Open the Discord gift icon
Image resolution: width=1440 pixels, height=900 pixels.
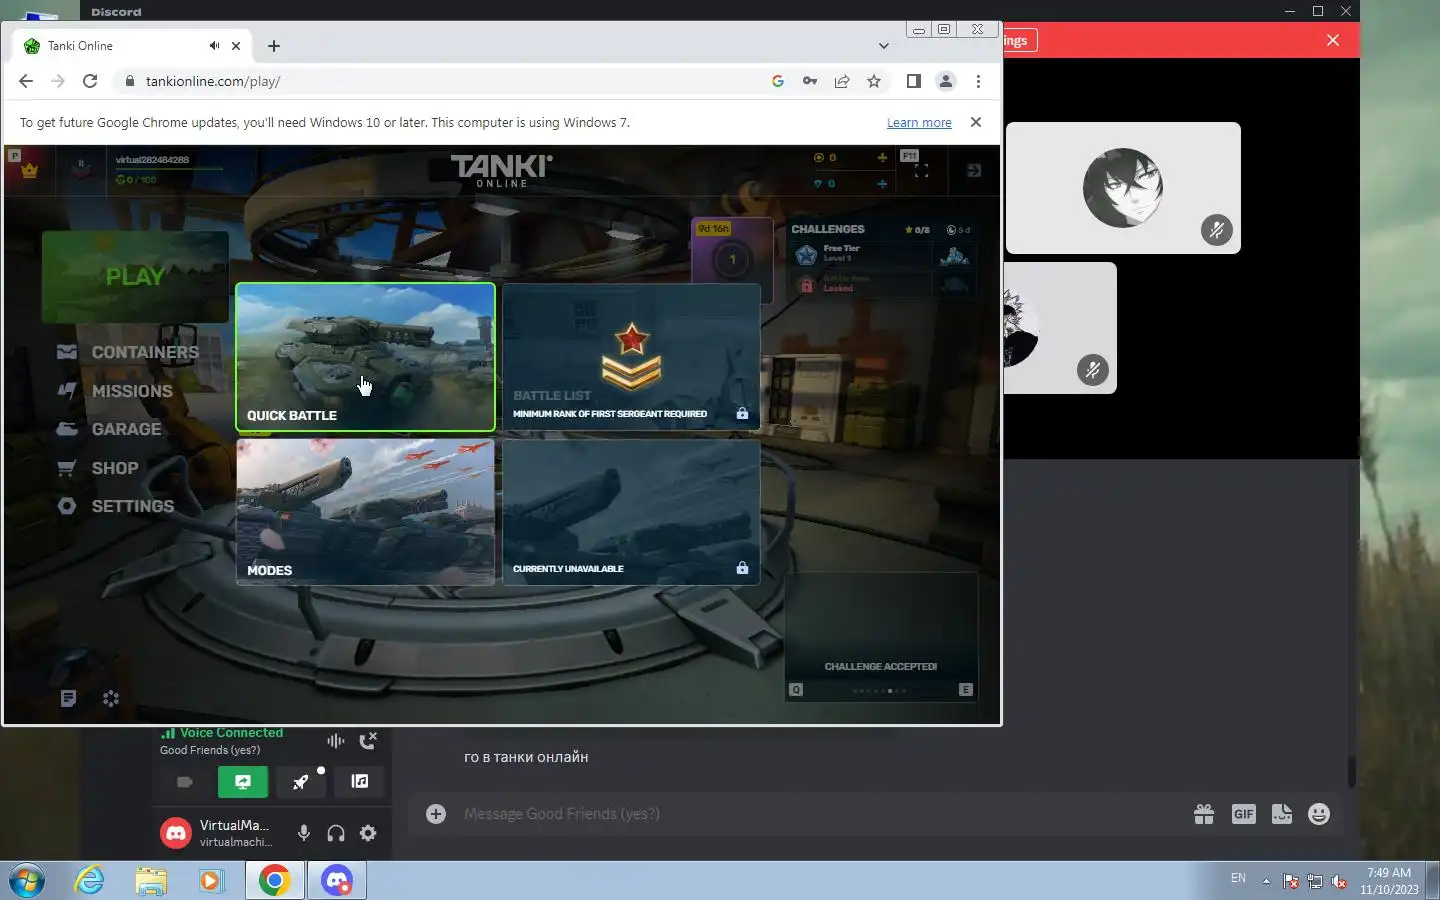tap(1204, 814)
